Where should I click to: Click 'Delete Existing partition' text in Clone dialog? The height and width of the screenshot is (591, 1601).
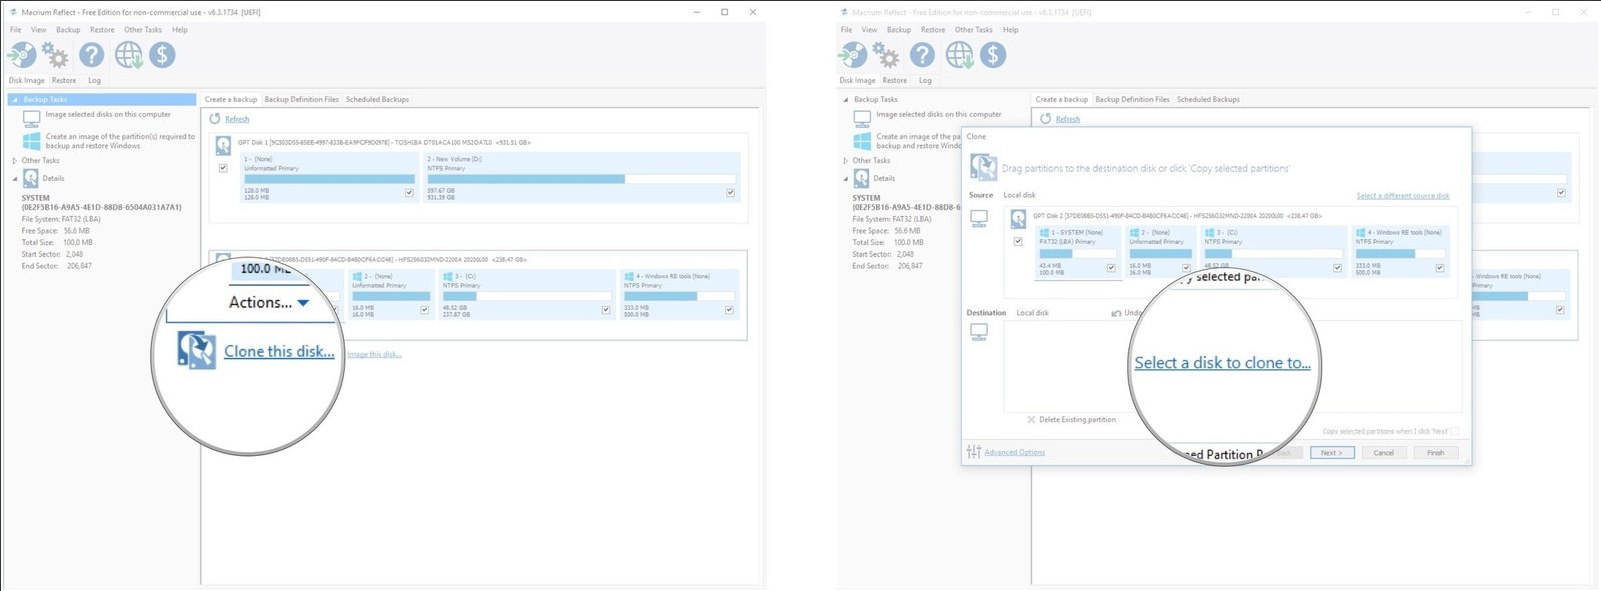1077,420
